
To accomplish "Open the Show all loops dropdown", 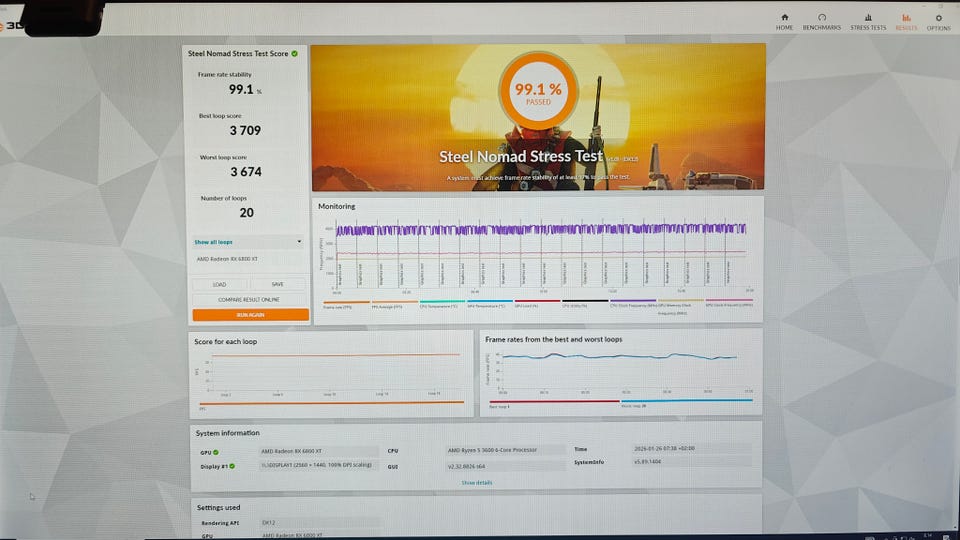I will (x=248, y=242).
